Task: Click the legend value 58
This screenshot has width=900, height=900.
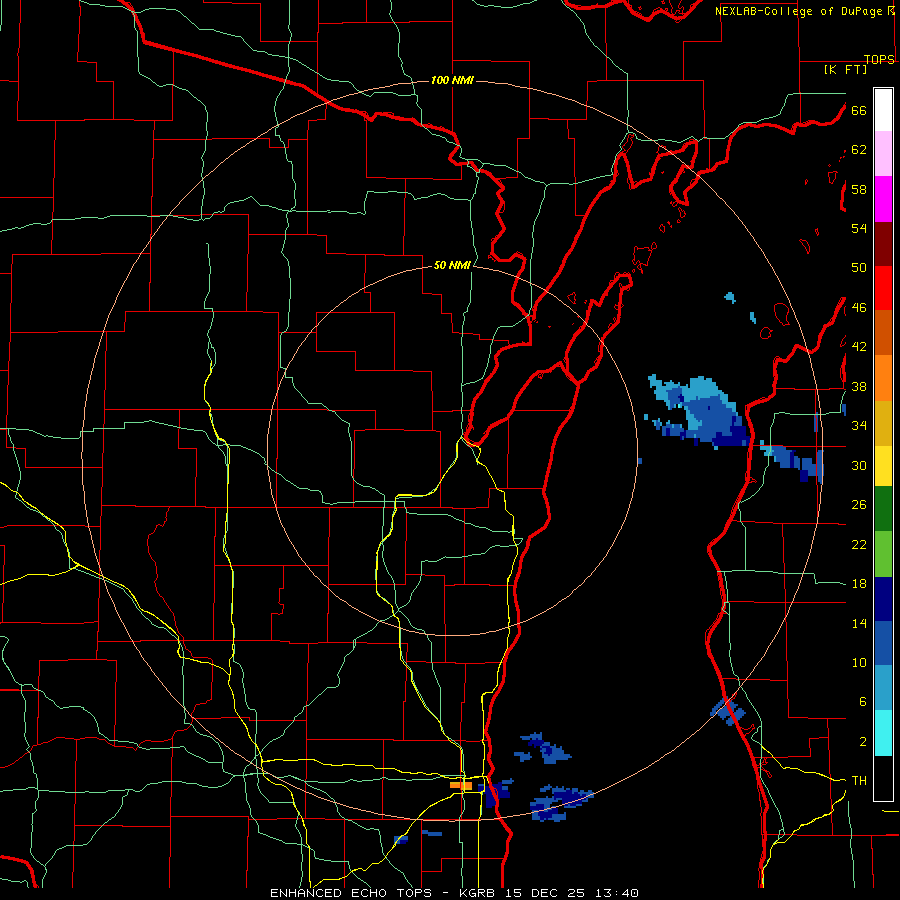Action: [x=859, y=189]
